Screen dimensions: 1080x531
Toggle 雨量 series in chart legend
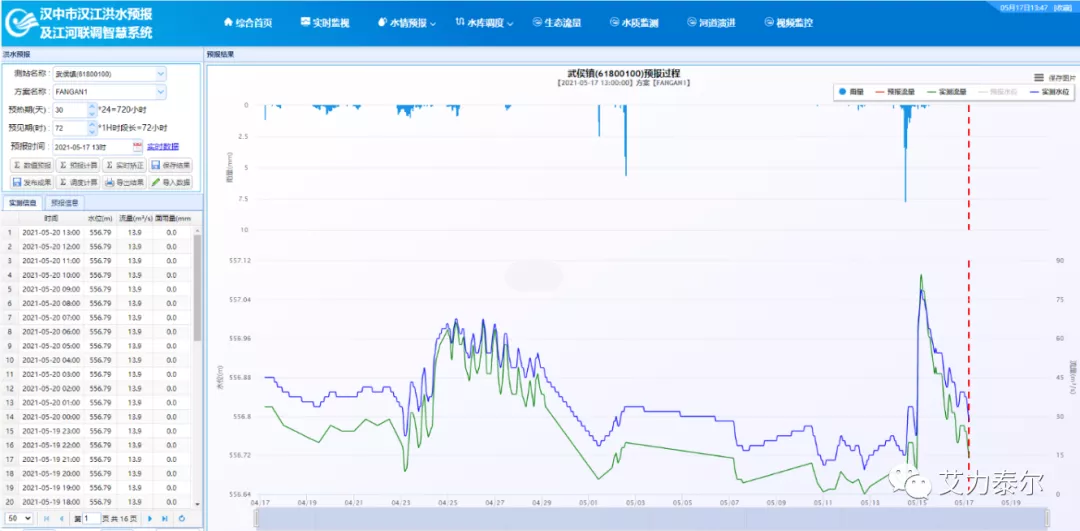pos(849,92)
